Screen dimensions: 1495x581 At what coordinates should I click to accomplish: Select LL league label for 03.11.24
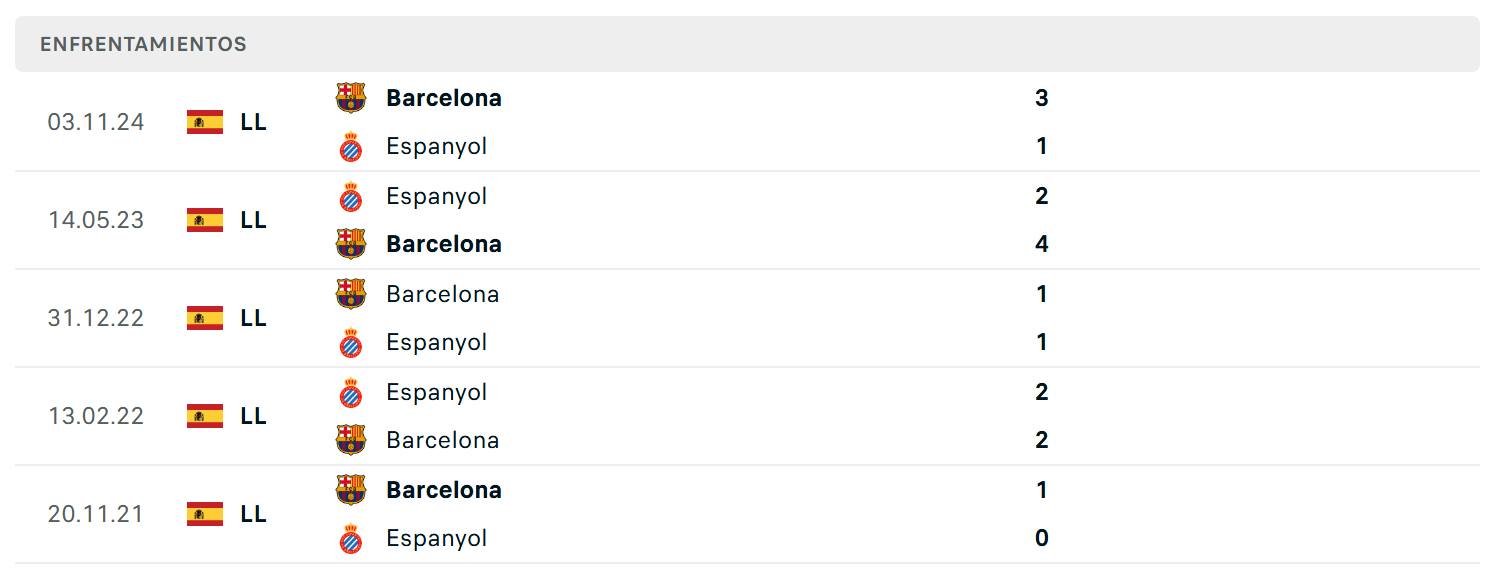[253, 122]
